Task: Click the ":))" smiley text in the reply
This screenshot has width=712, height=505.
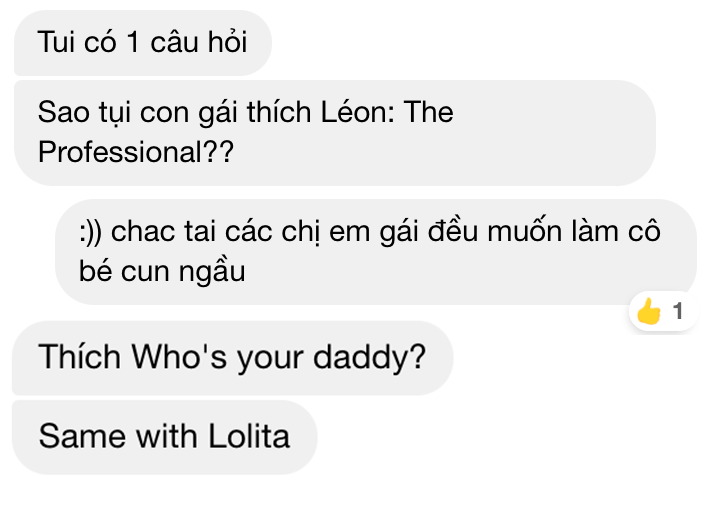Action: click(92, 231)
